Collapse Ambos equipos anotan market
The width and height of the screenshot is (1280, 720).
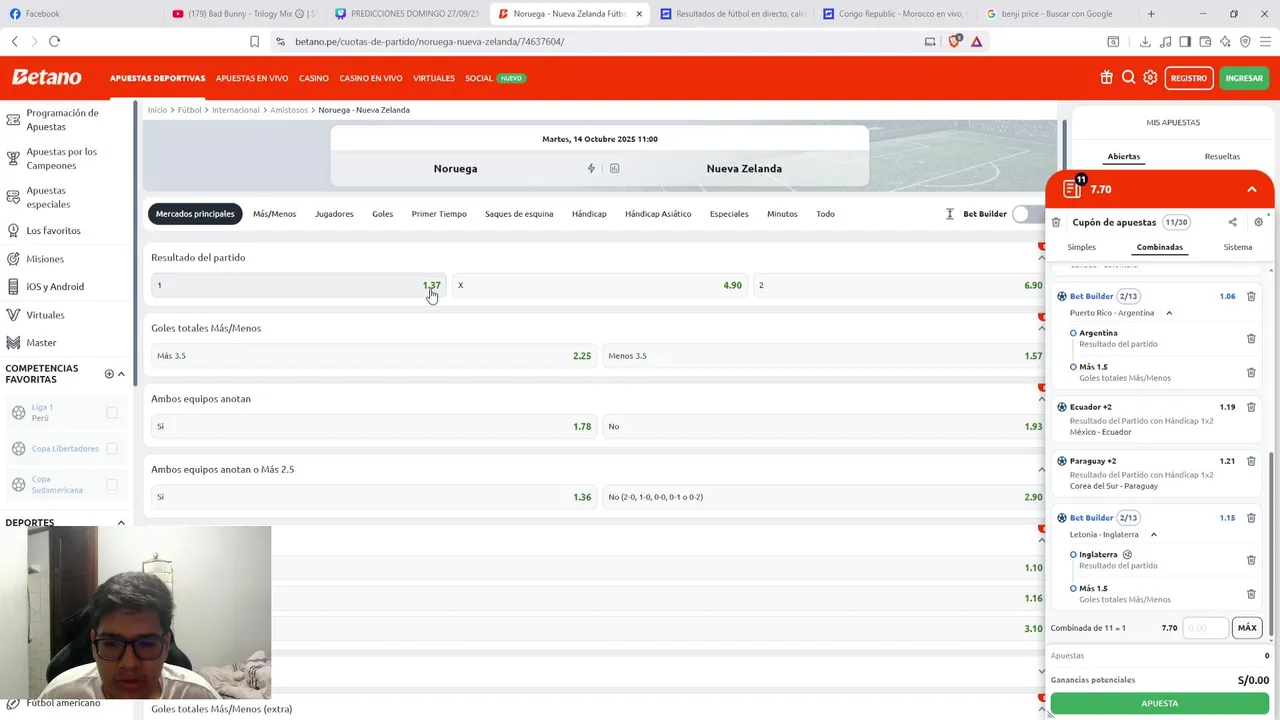click(x=1041, y=399)
